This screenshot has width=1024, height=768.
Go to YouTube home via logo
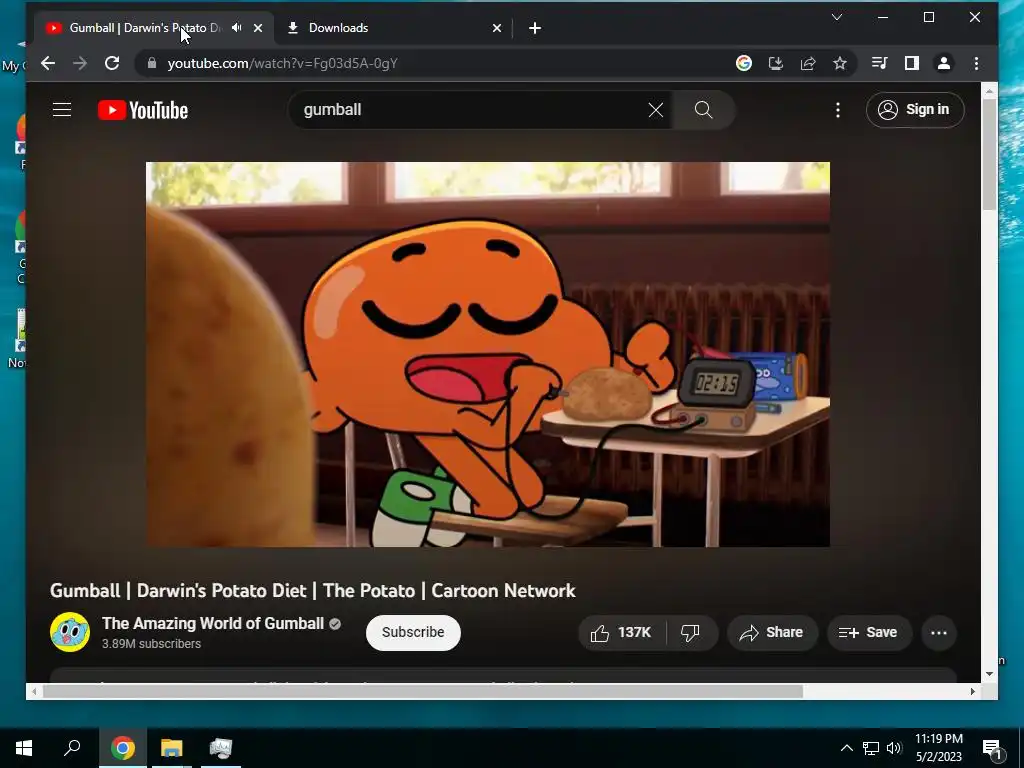143,110
